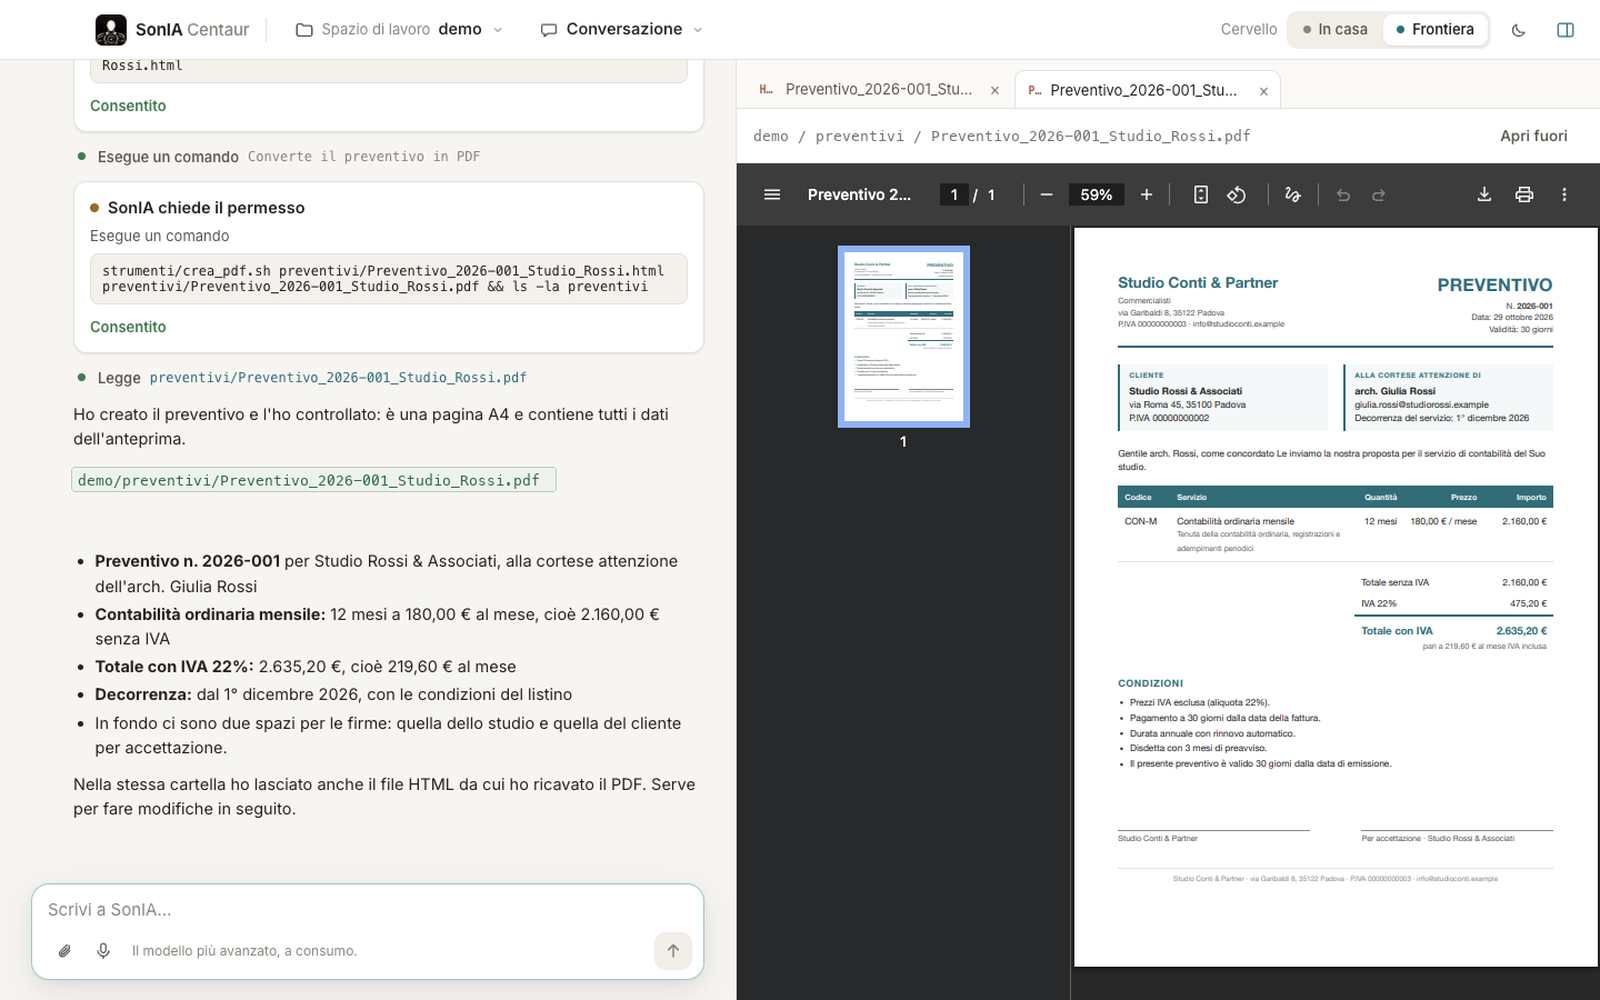Click the crea_pdf.sh command code block
Image resolution: width=1600 pixels, height=1000 pixels.
[x=389, y=279]
